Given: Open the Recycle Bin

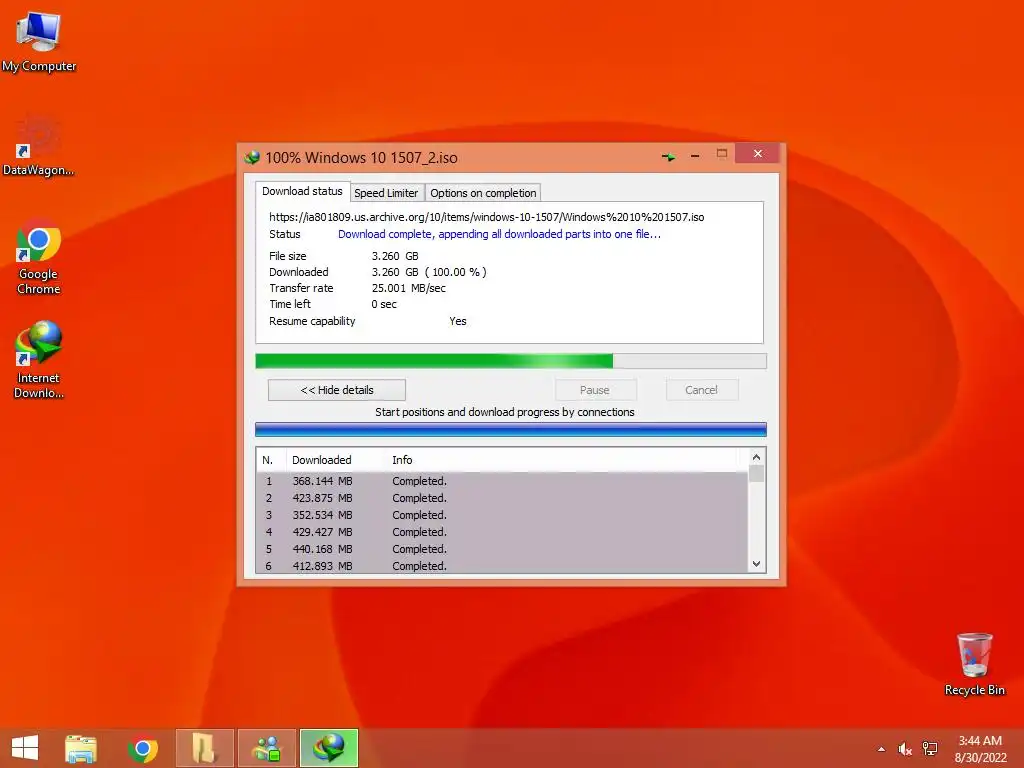Looking at the screenshot, I should point(974,664).
